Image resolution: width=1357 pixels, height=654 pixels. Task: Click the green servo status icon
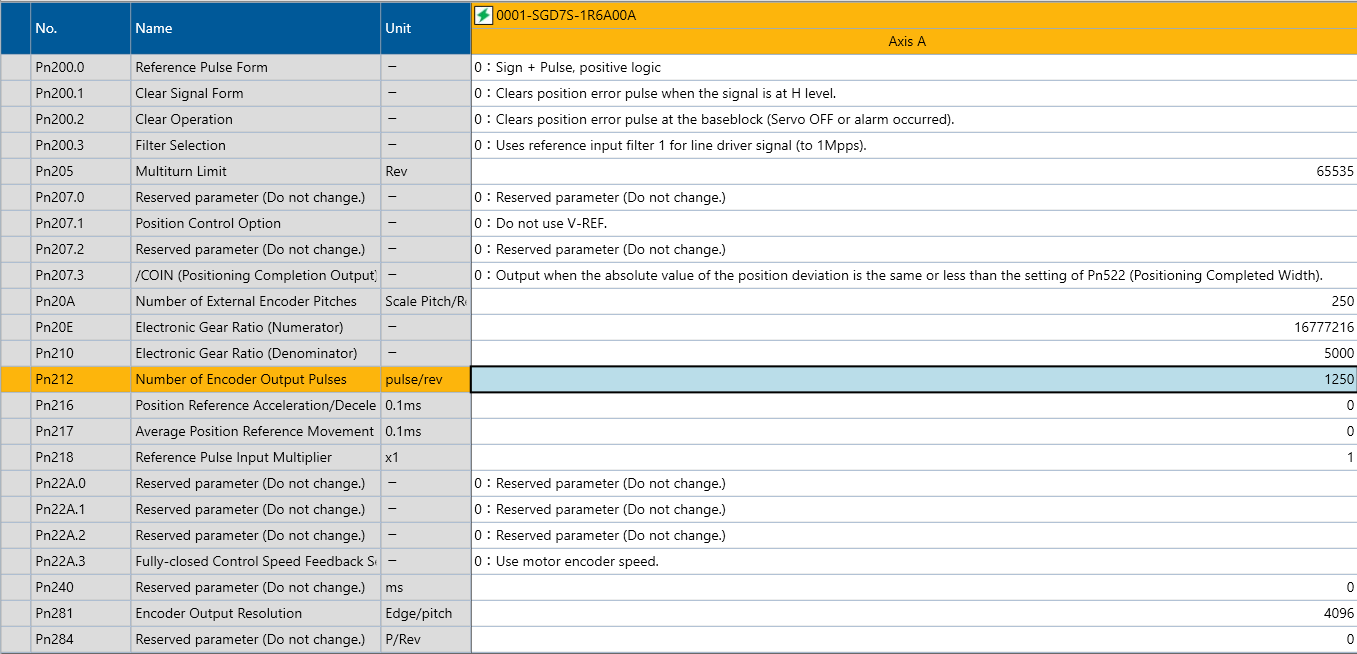[484, 15]
